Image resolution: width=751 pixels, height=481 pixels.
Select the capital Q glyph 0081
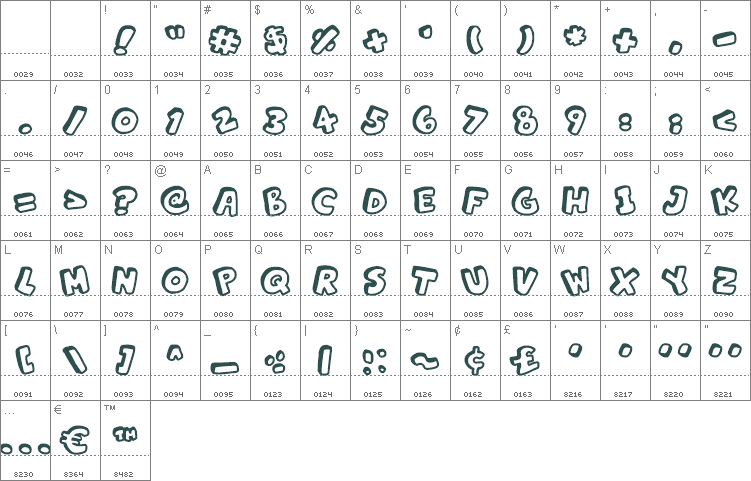275,281
